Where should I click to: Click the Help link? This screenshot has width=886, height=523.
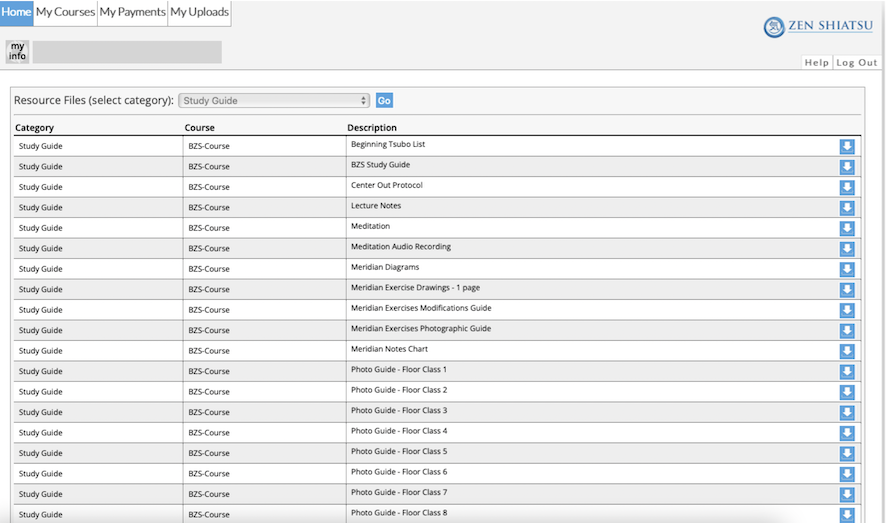tap(816, 63)
